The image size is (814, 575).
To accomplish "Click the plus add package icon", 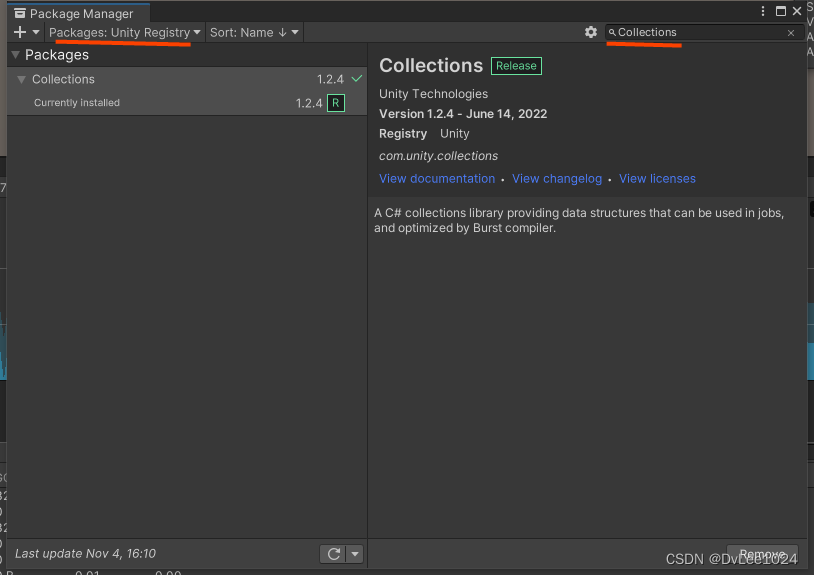I will 20,32.
